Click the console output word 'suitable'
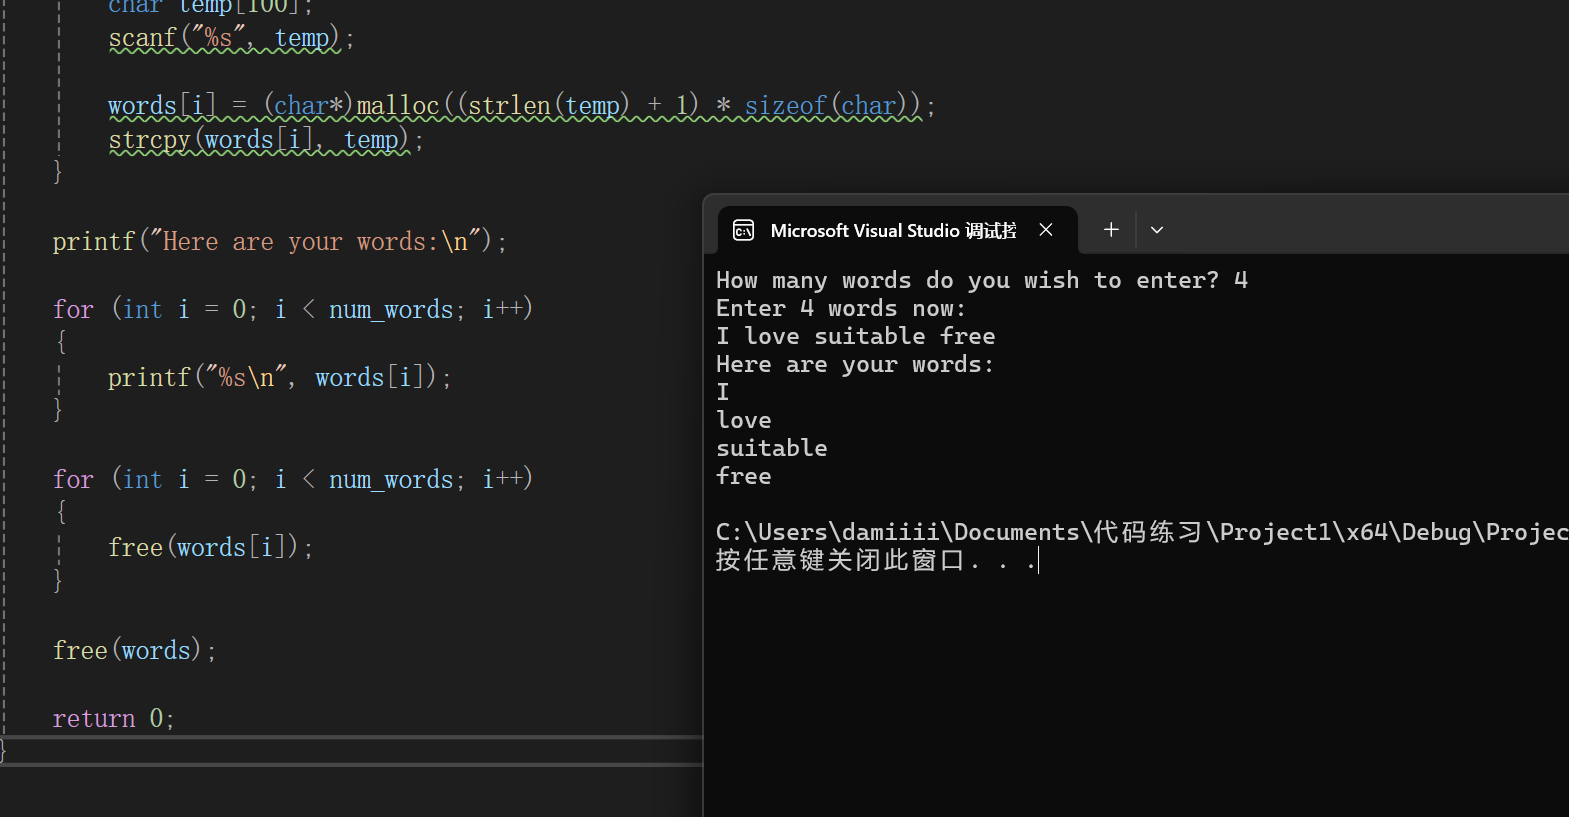Screen dimensions: 1569x817 pos(772,448)
